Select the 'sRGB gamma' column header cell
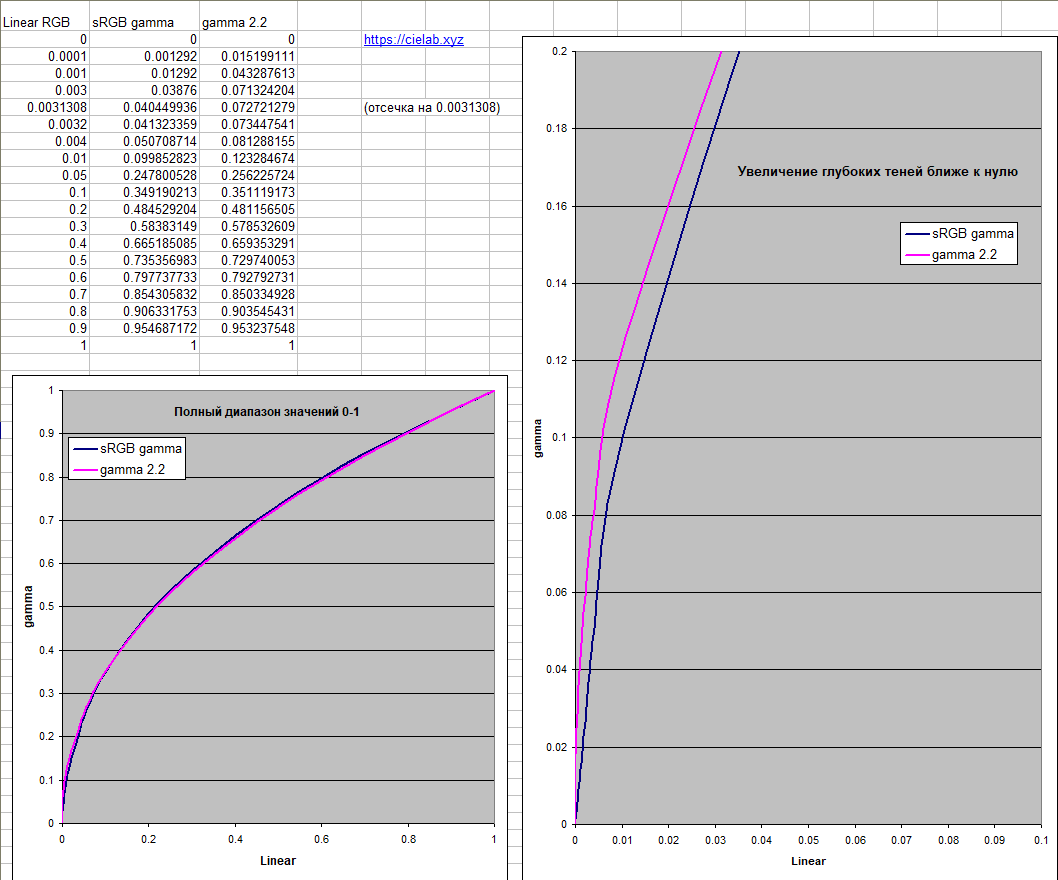This screenshot has height=880, width=1058. pyautogui.click(x=137, y=22)
